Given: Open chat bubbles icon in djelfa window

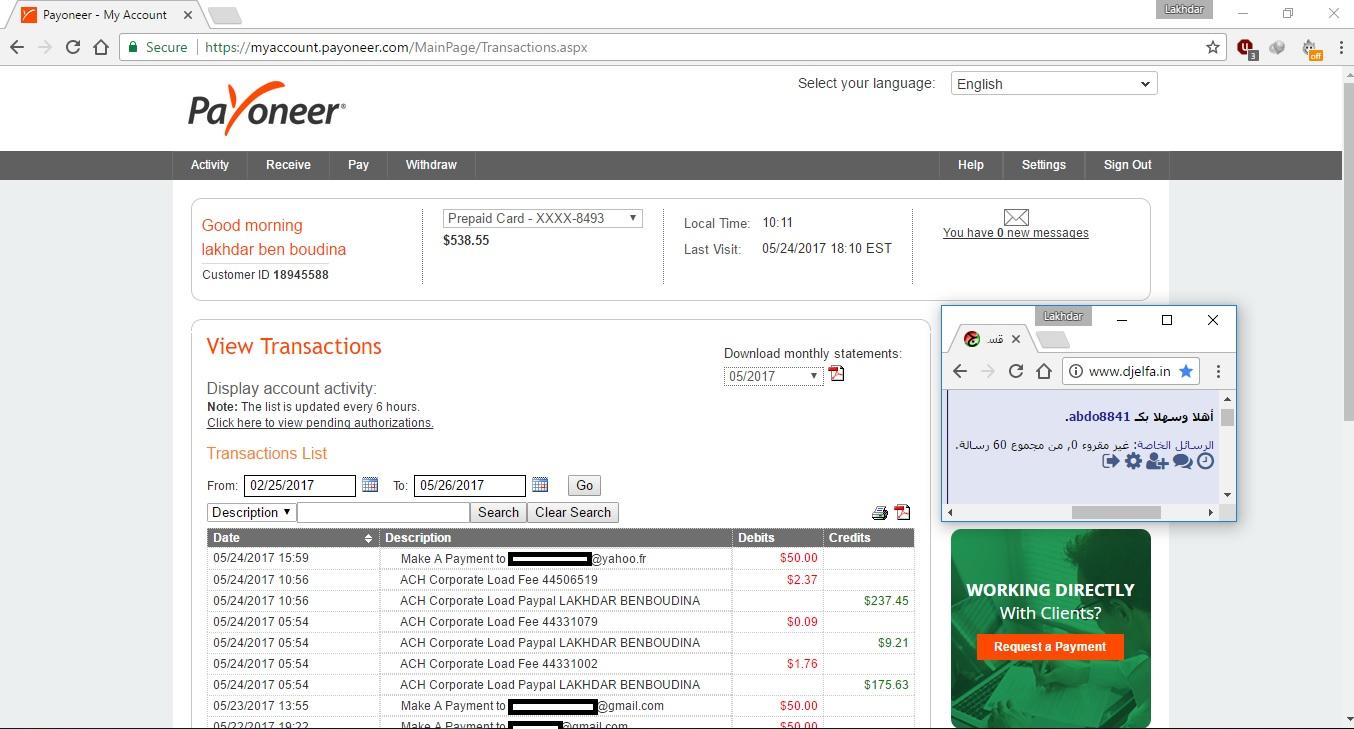Looking at the screenshot, I should [x=1182, y=461].
